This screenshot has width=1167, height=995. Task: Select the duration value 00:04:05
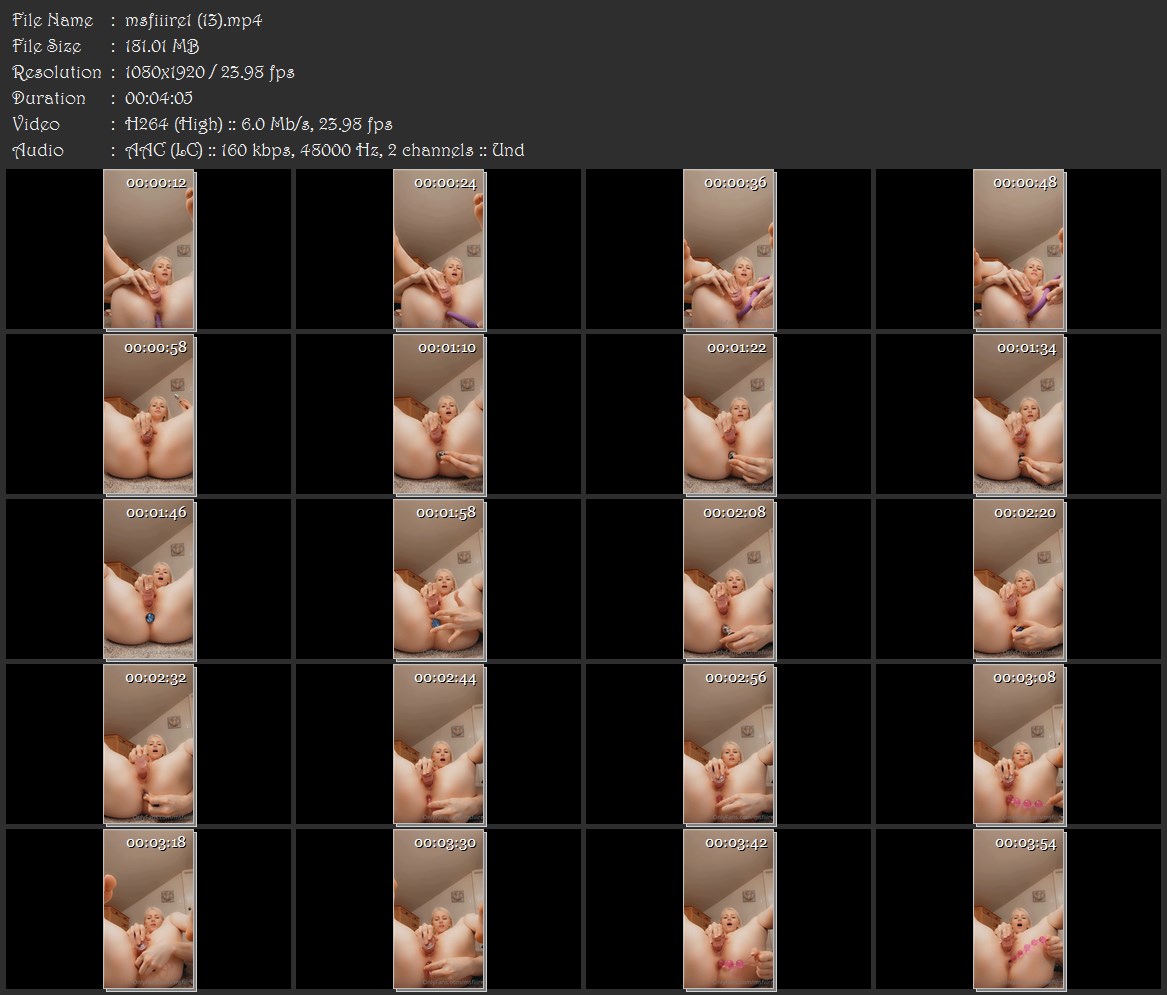pos(159,98)
